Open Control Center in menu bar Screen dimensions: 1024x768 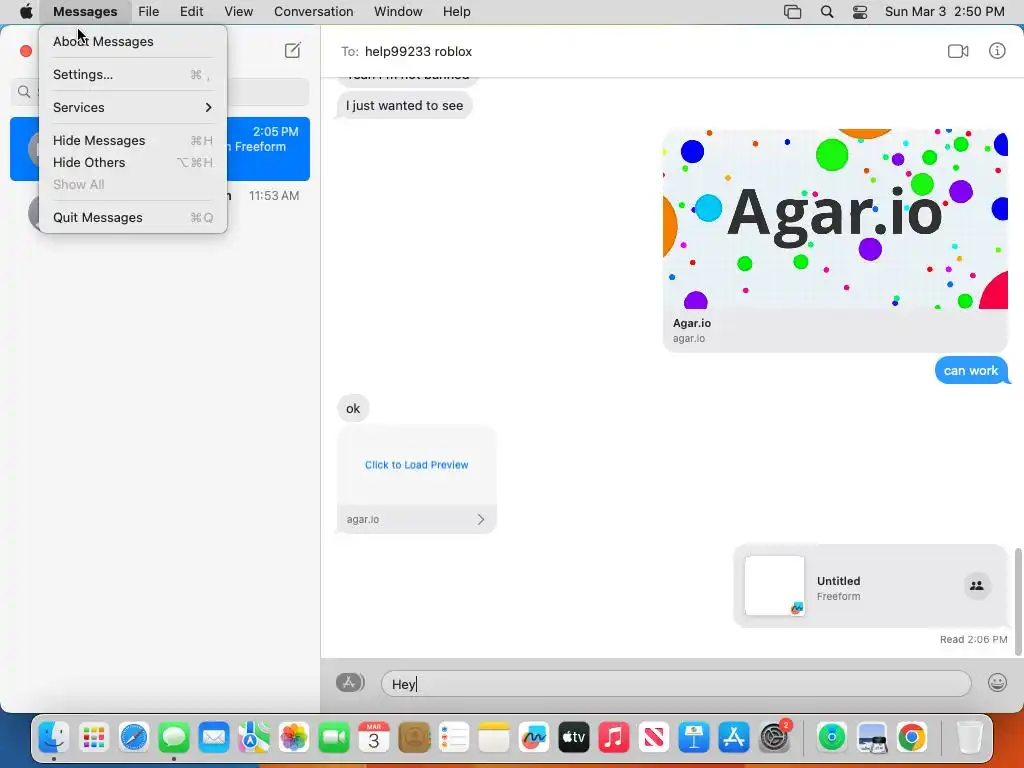click(860, 12)
